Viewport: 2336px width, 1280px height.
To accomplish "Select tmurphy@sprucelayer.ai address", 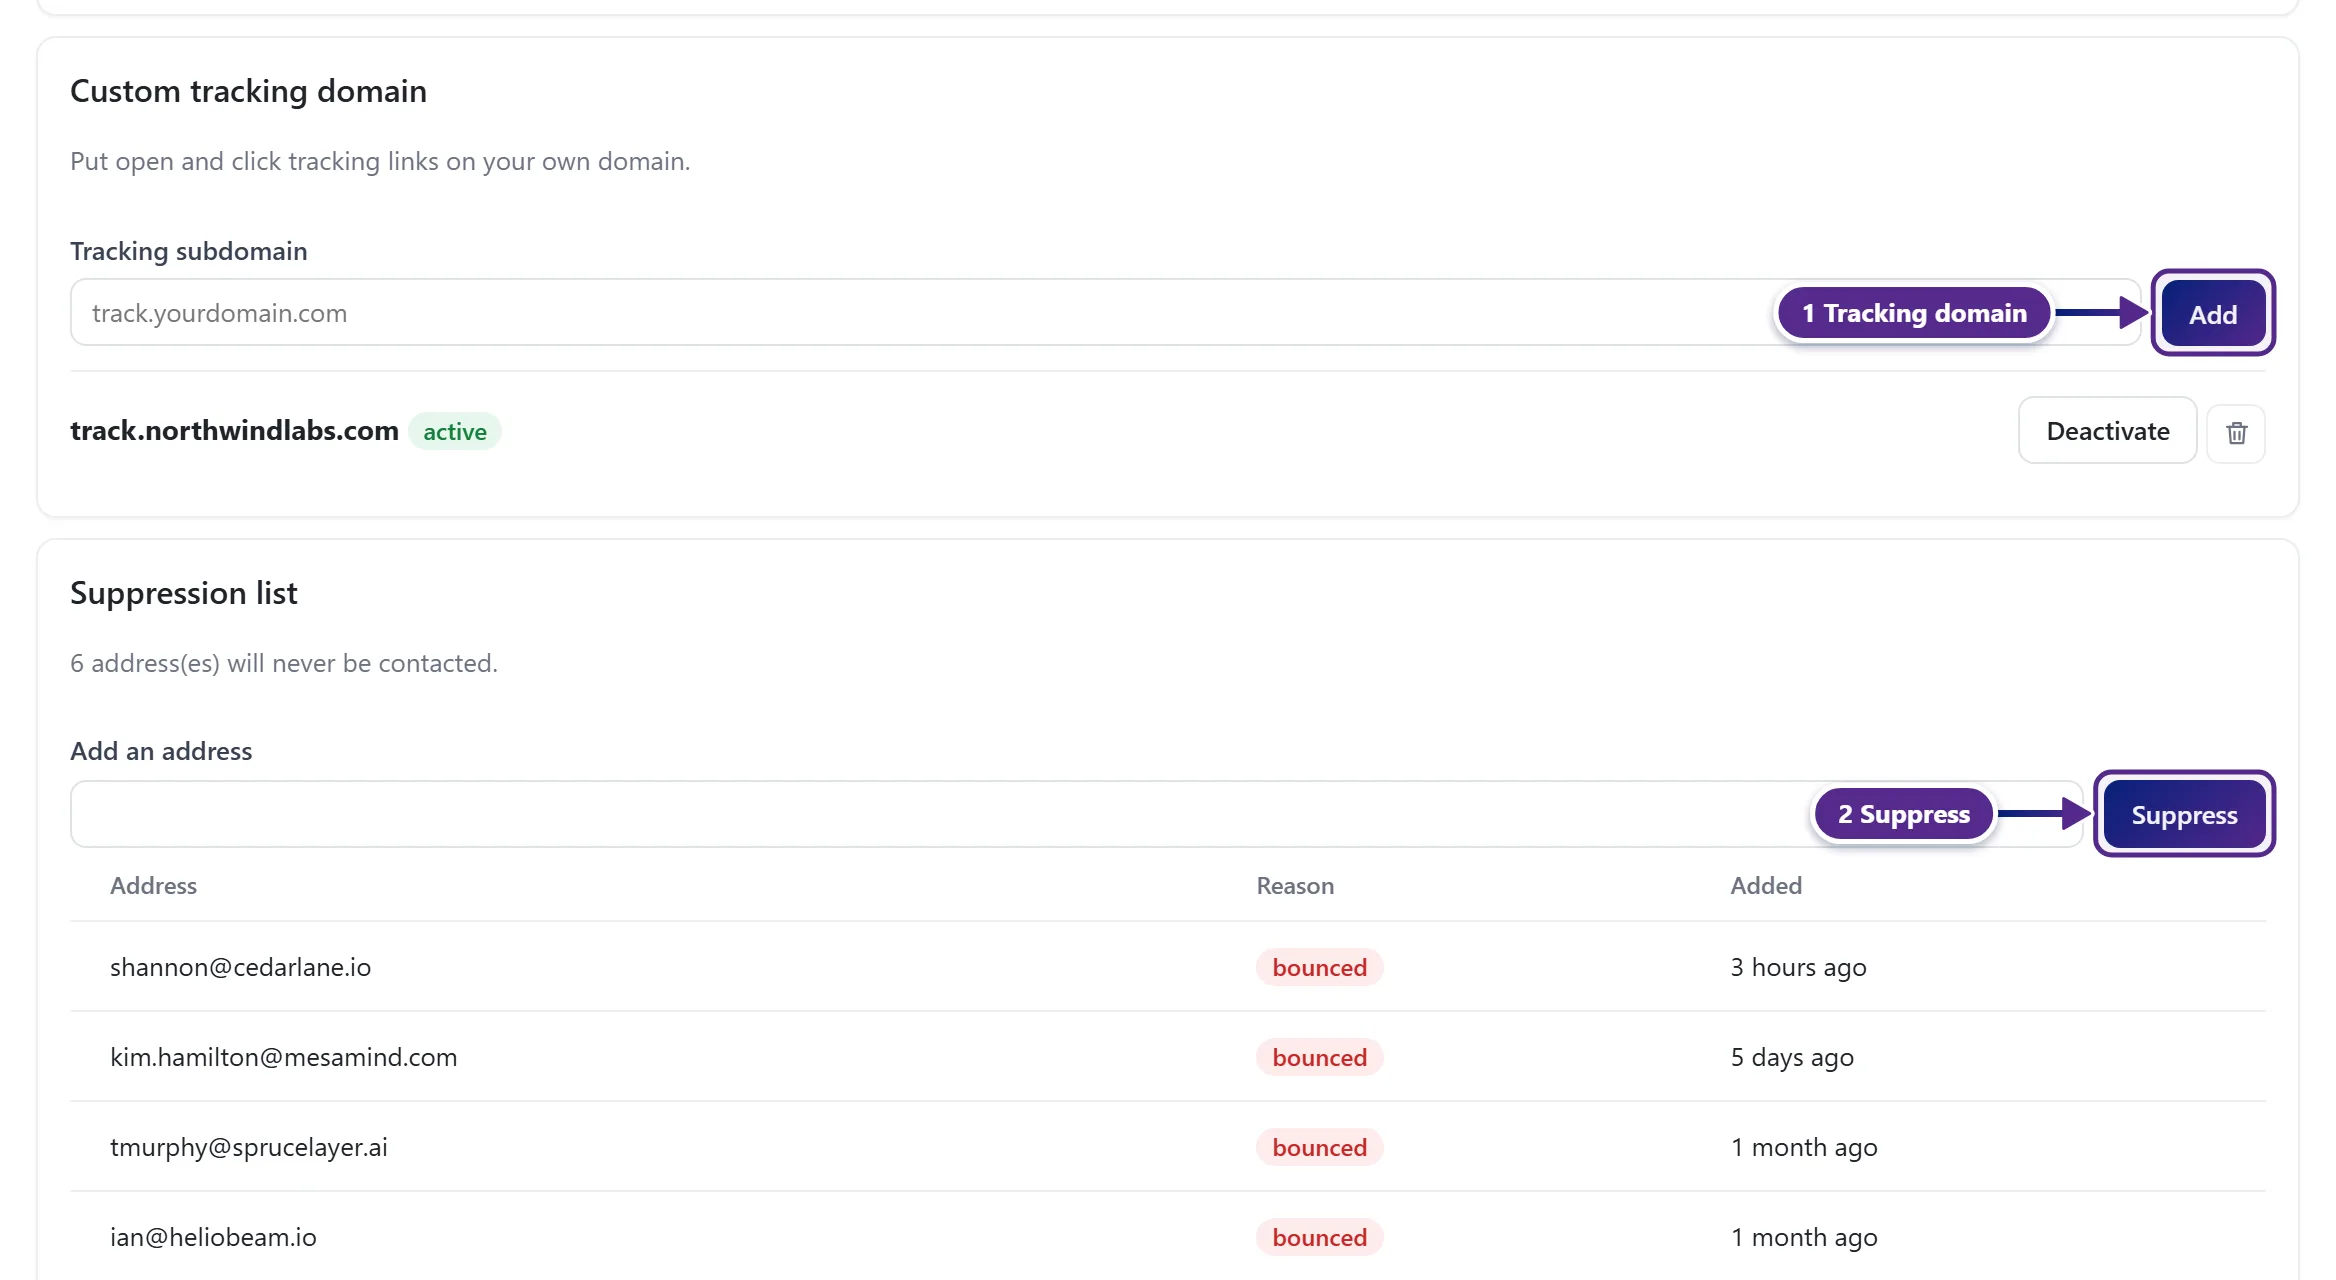I will coord(248,1147).
